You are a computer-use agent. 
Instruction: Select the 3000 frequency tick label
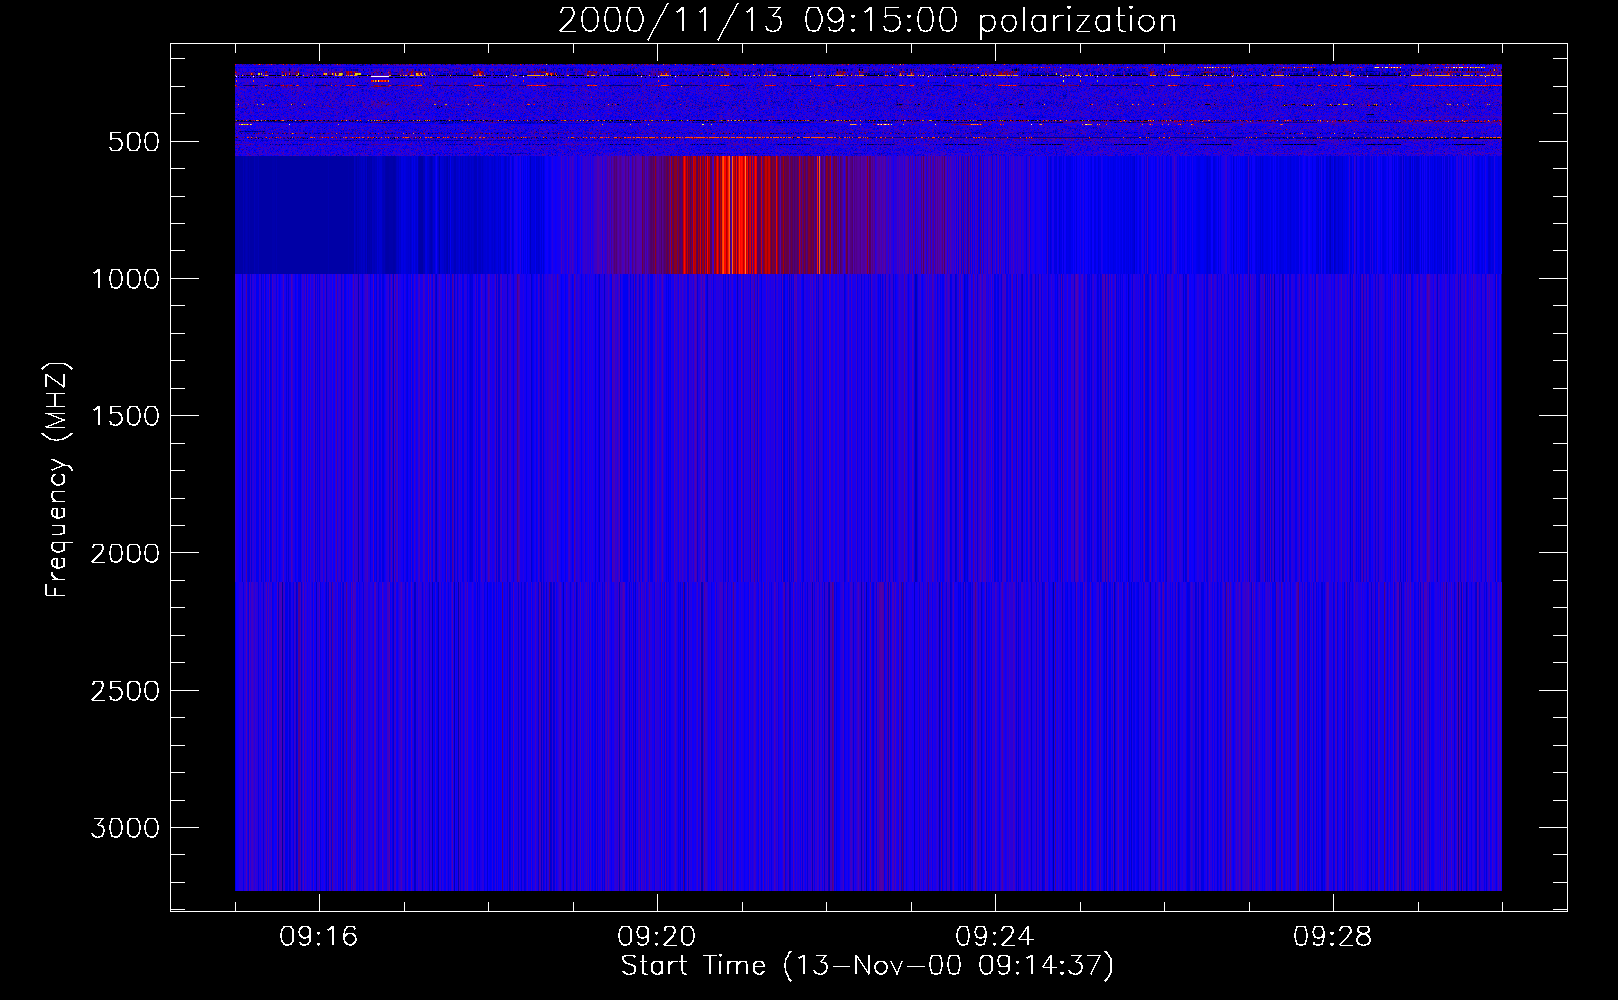125,828
